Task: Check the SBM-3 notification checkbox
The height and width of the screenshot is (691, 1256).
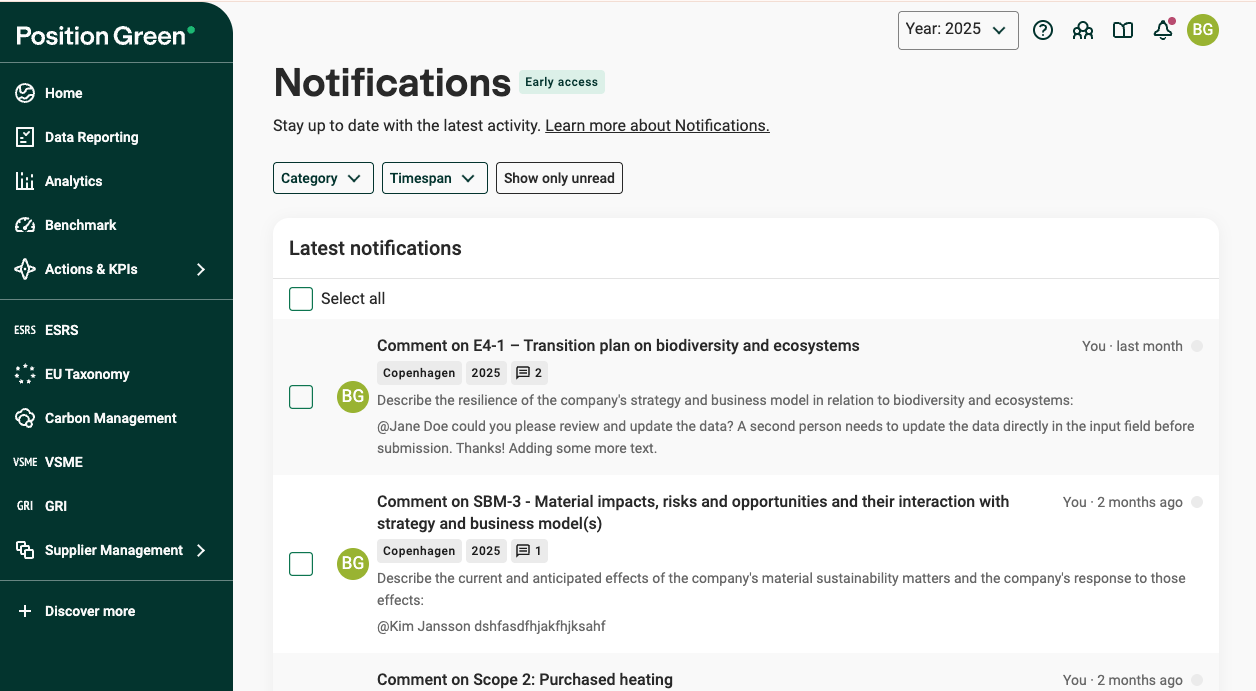Action: pos(301,564)
